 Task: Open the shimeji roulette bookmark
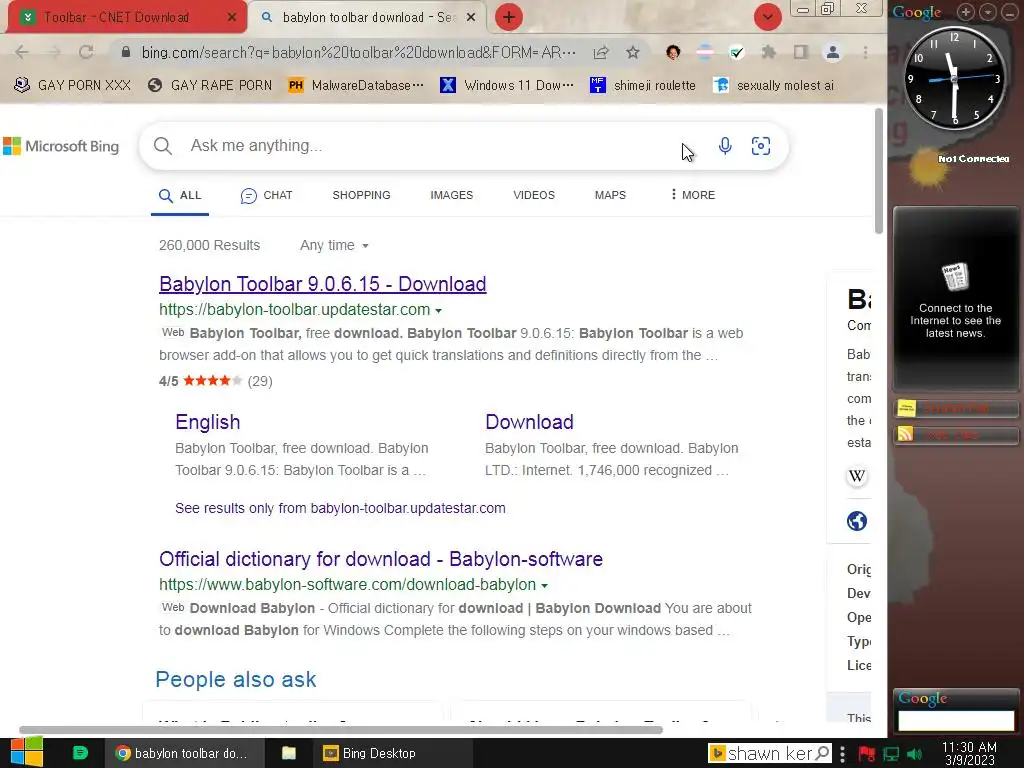click(x=643, y=86)
